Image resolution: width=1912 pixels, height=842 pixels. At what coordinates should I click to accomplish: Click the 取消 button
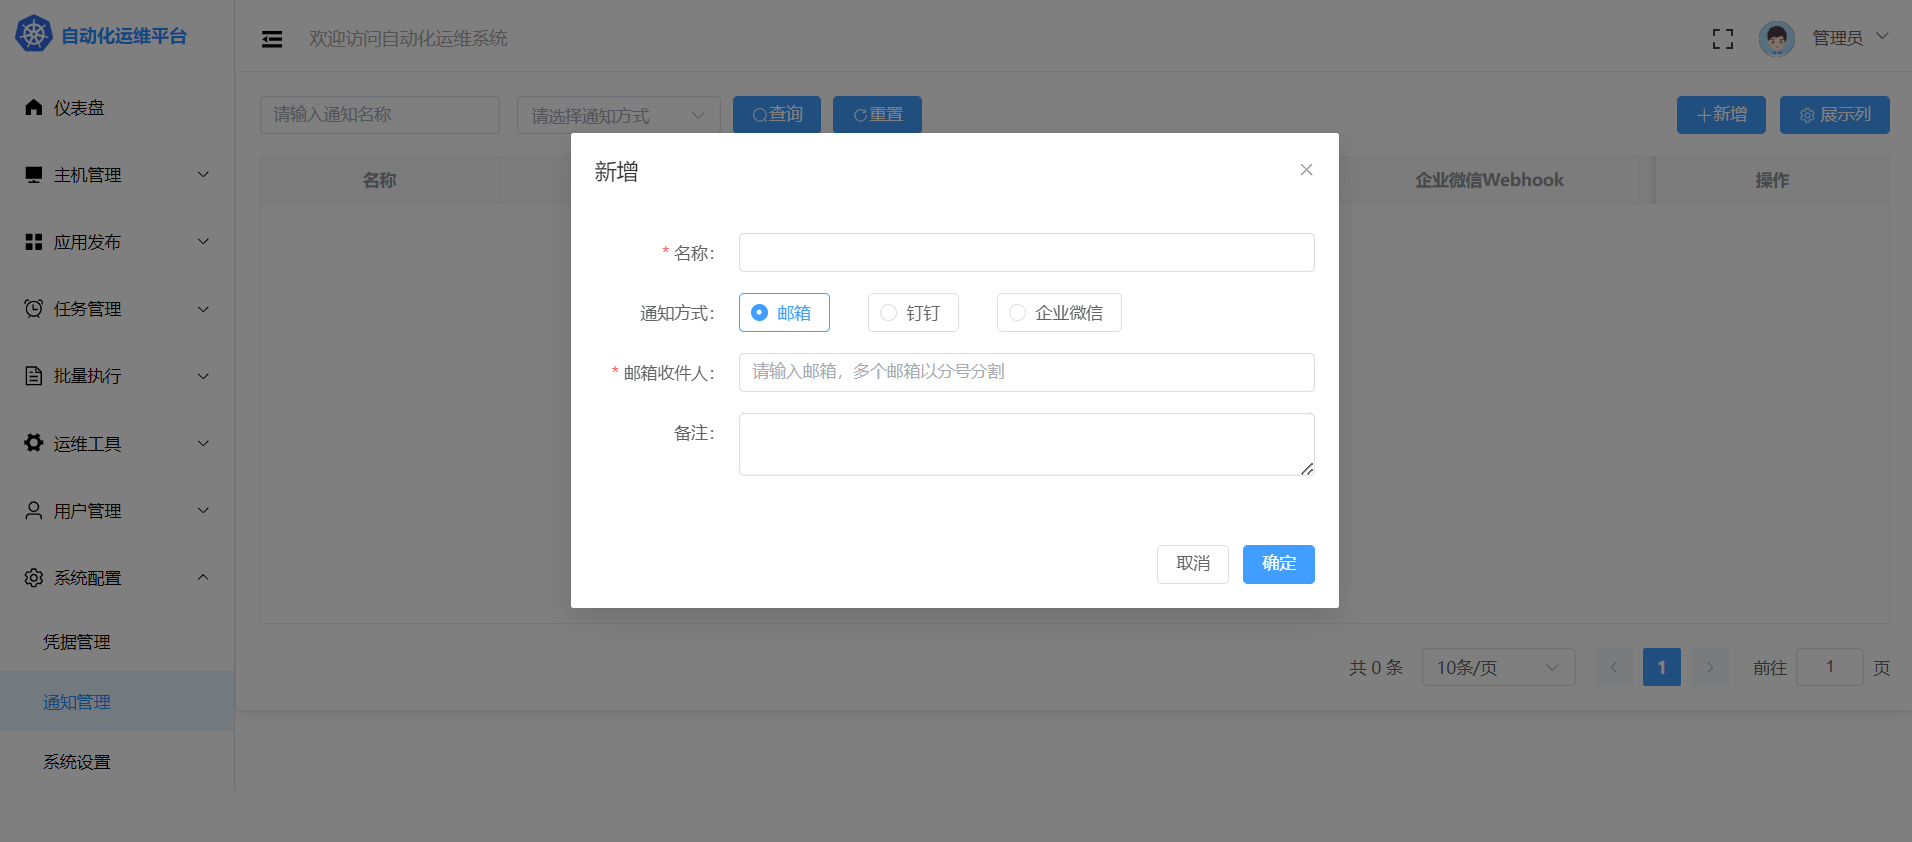[x=1192, y=564]
